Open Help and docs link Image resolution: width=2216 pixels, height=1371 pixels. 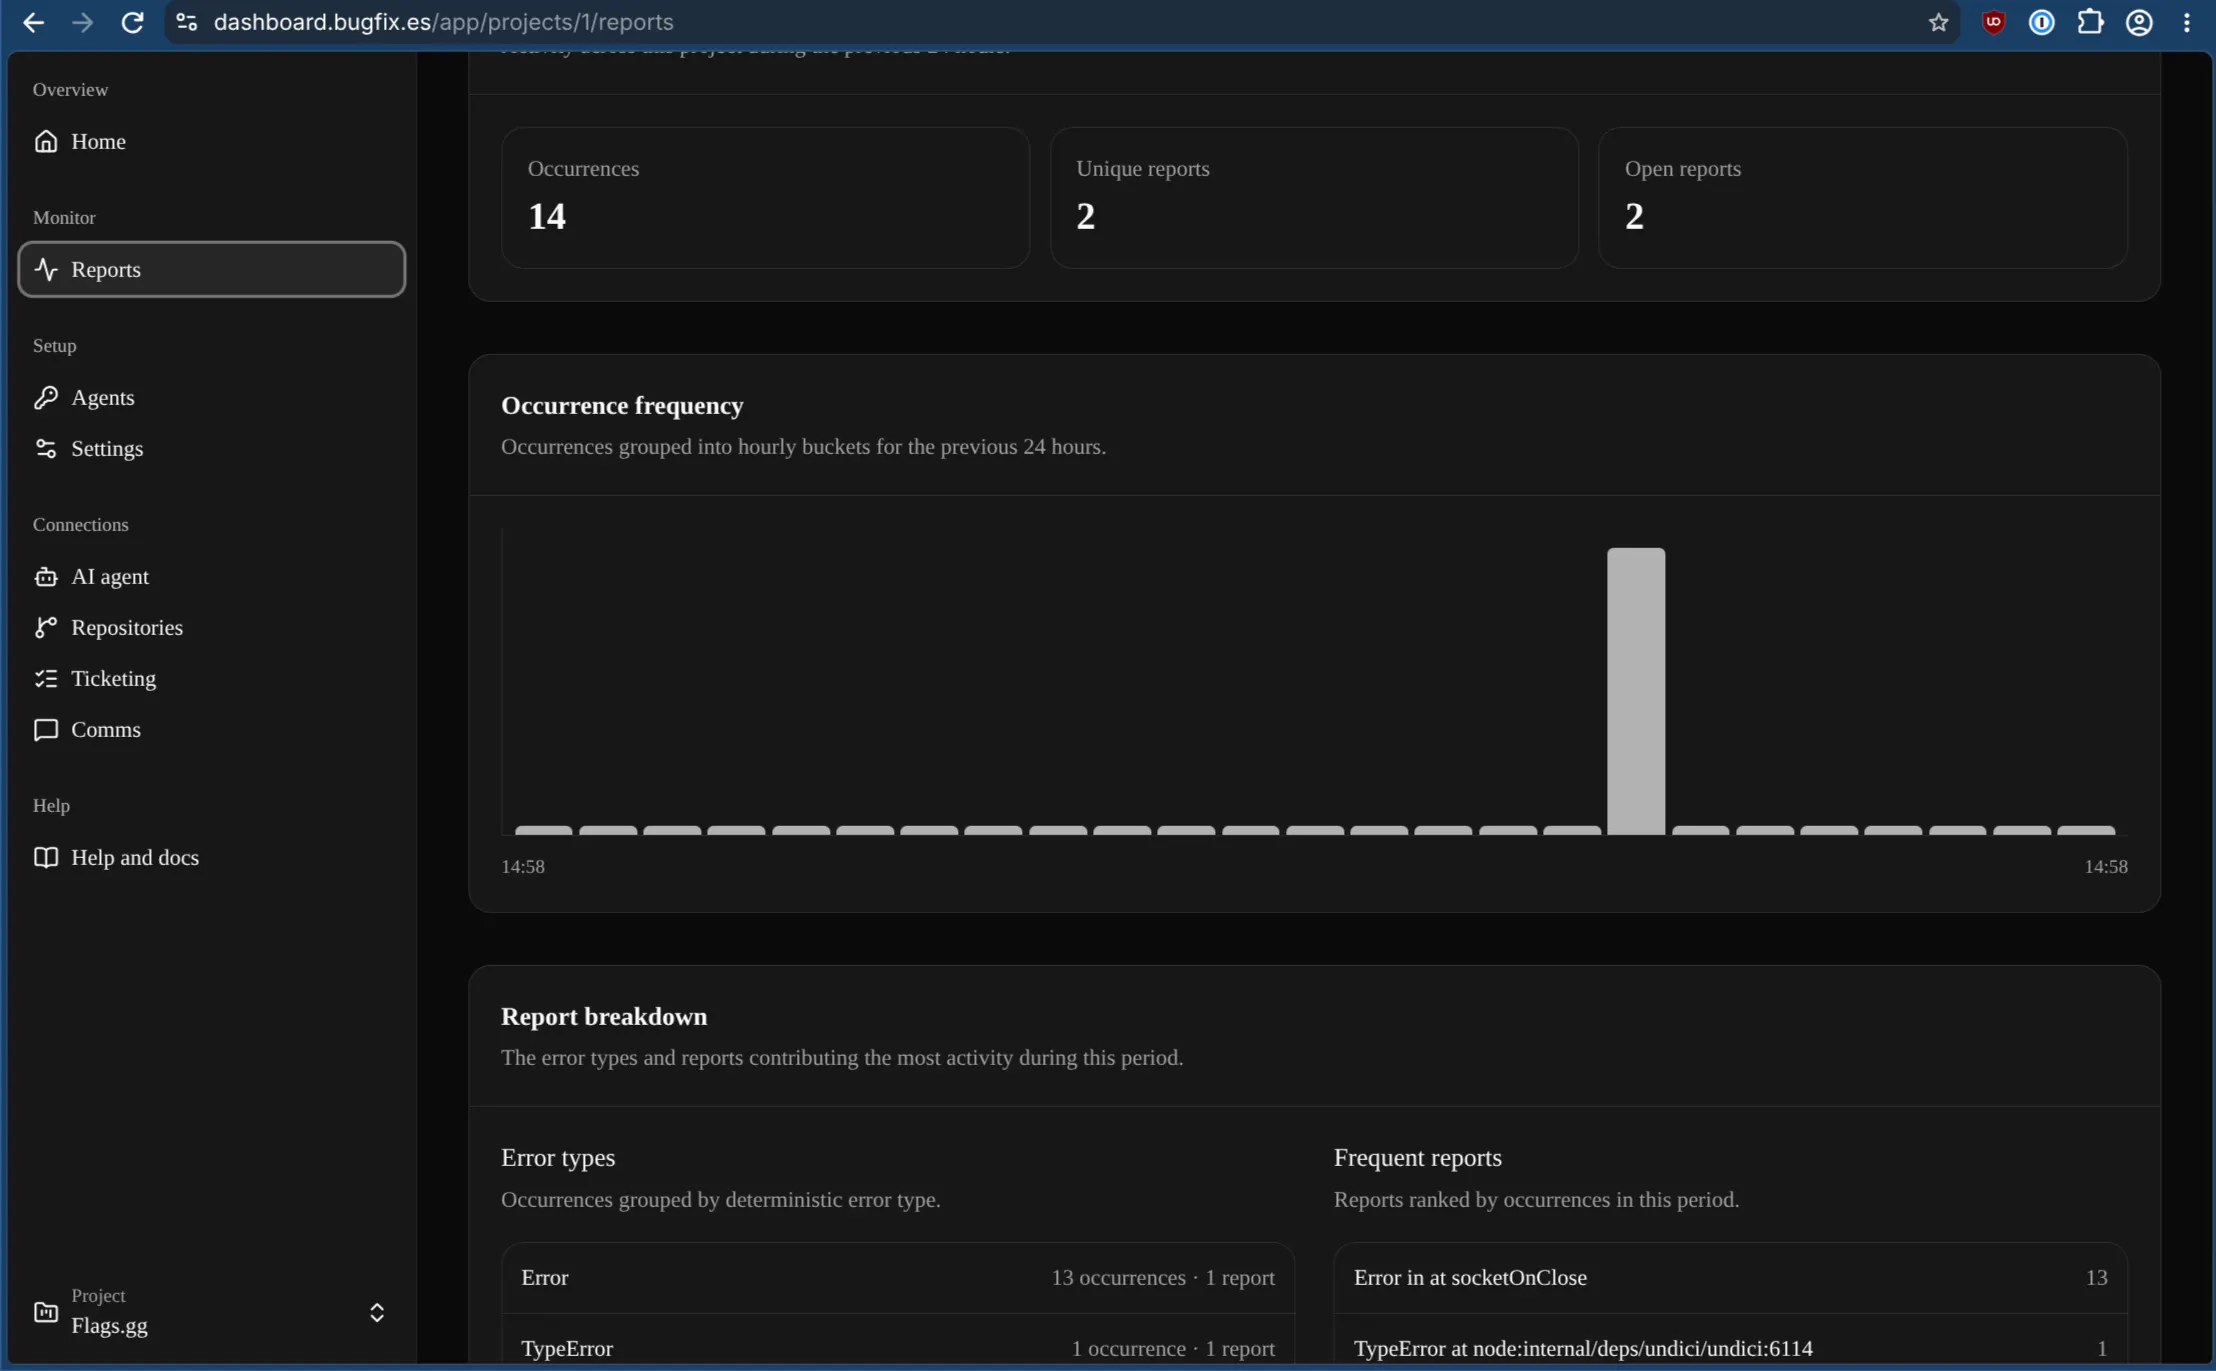212,857
